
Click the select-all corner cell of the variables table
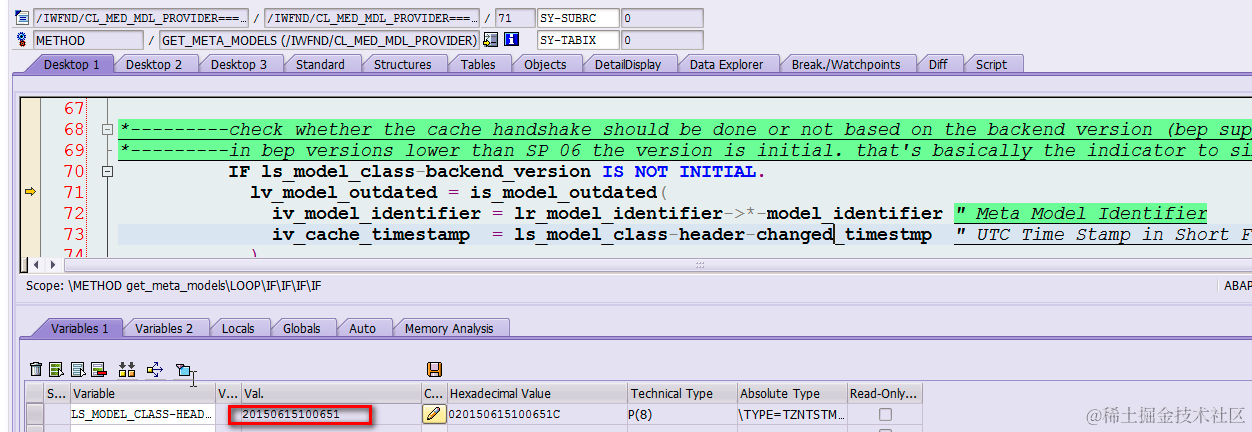(35, 394)
